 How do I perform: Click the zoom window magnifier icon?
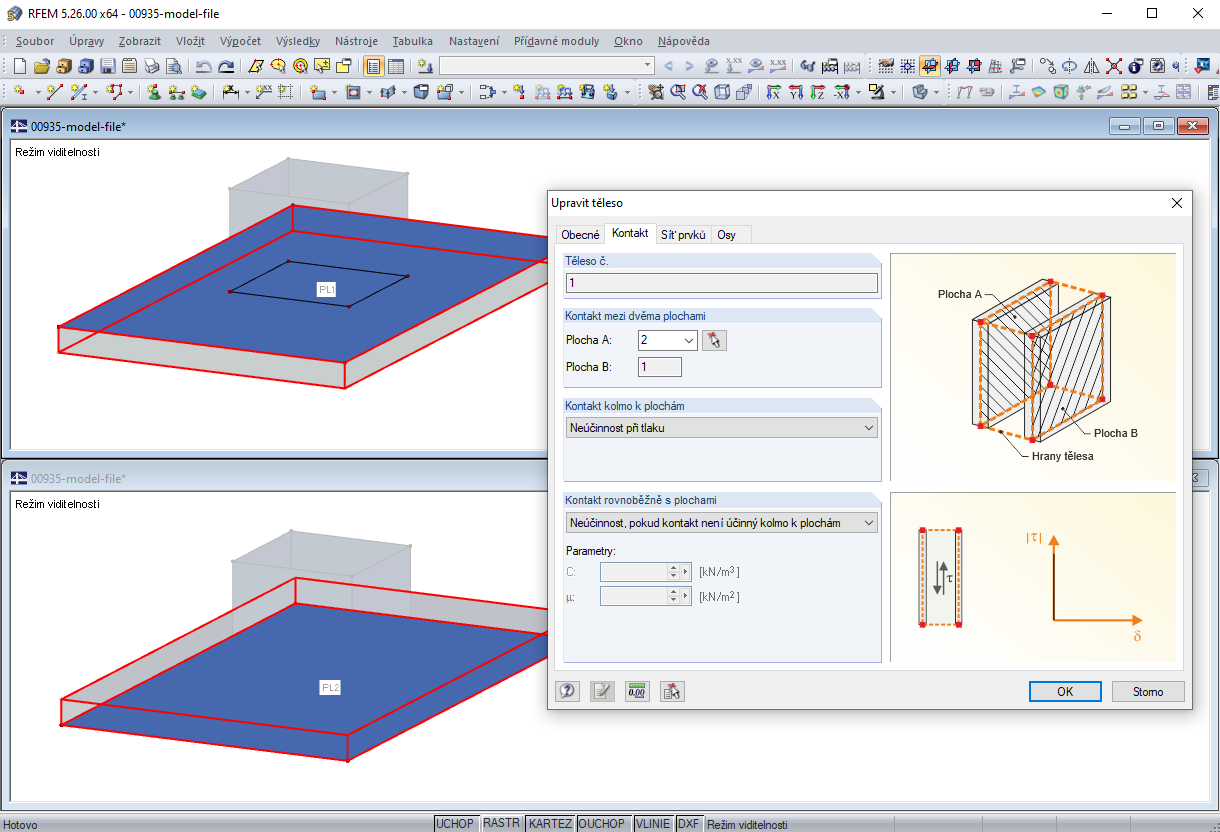click(677, 91)
